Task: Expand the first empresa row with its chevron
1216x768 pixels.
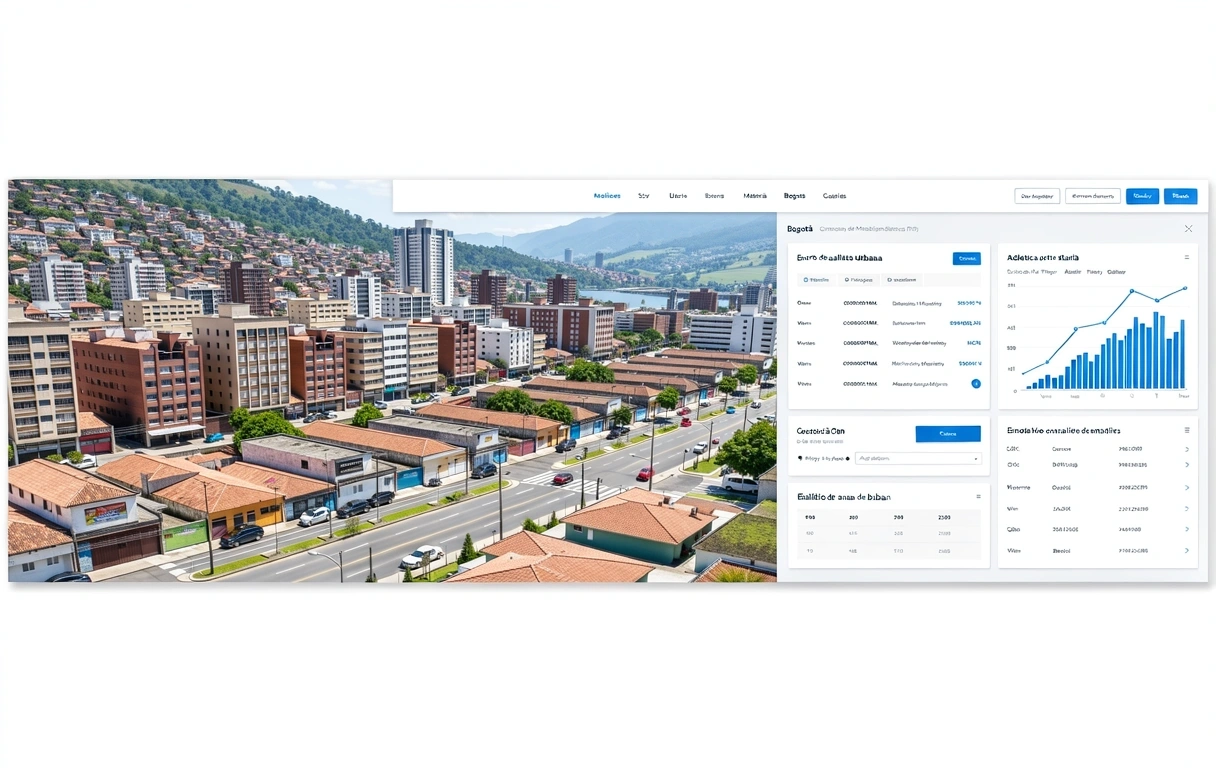Action: coord(1187,449)
